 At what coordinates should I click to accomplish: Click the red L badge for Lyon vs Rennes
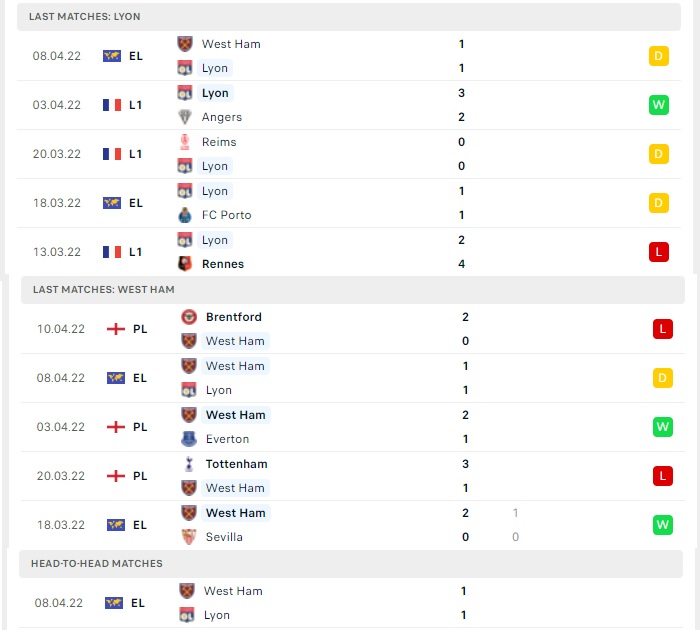(x=658, y=252)
